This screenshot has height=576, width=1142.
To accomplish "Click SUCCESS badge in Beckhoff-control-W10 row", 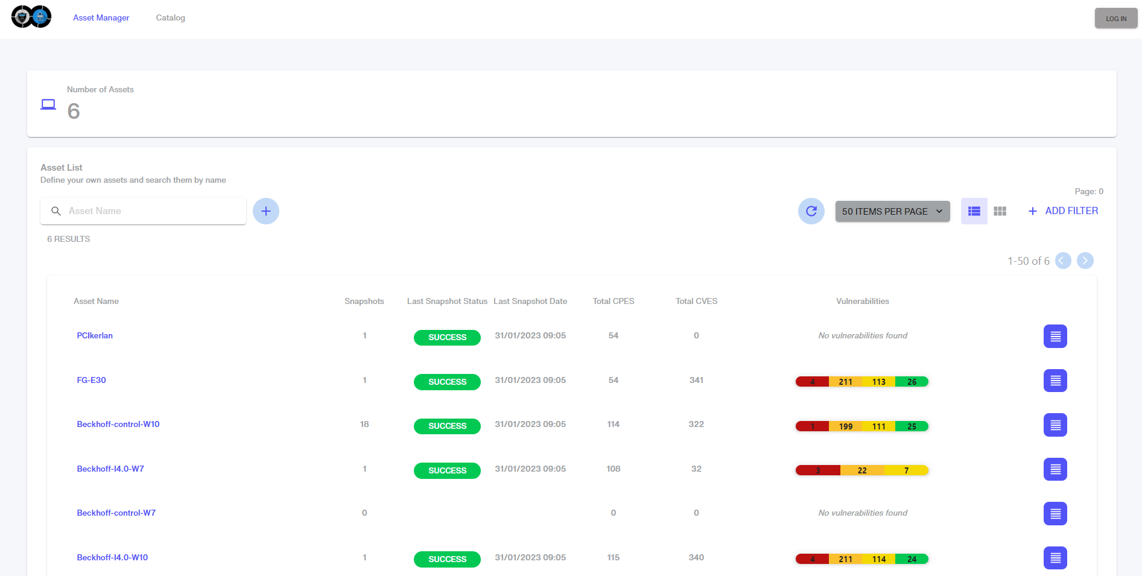I will pos(447,427).
